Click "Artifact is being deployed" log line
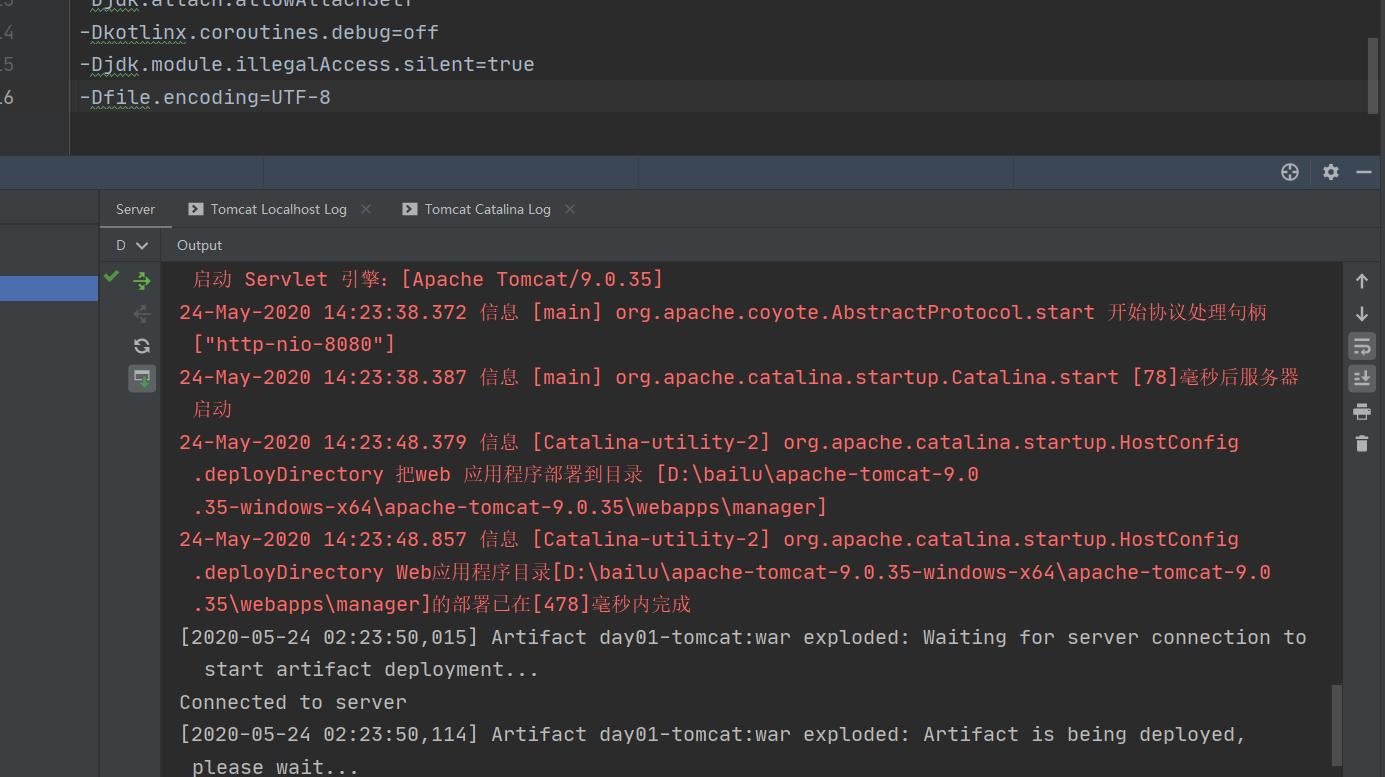 point(713,750)
